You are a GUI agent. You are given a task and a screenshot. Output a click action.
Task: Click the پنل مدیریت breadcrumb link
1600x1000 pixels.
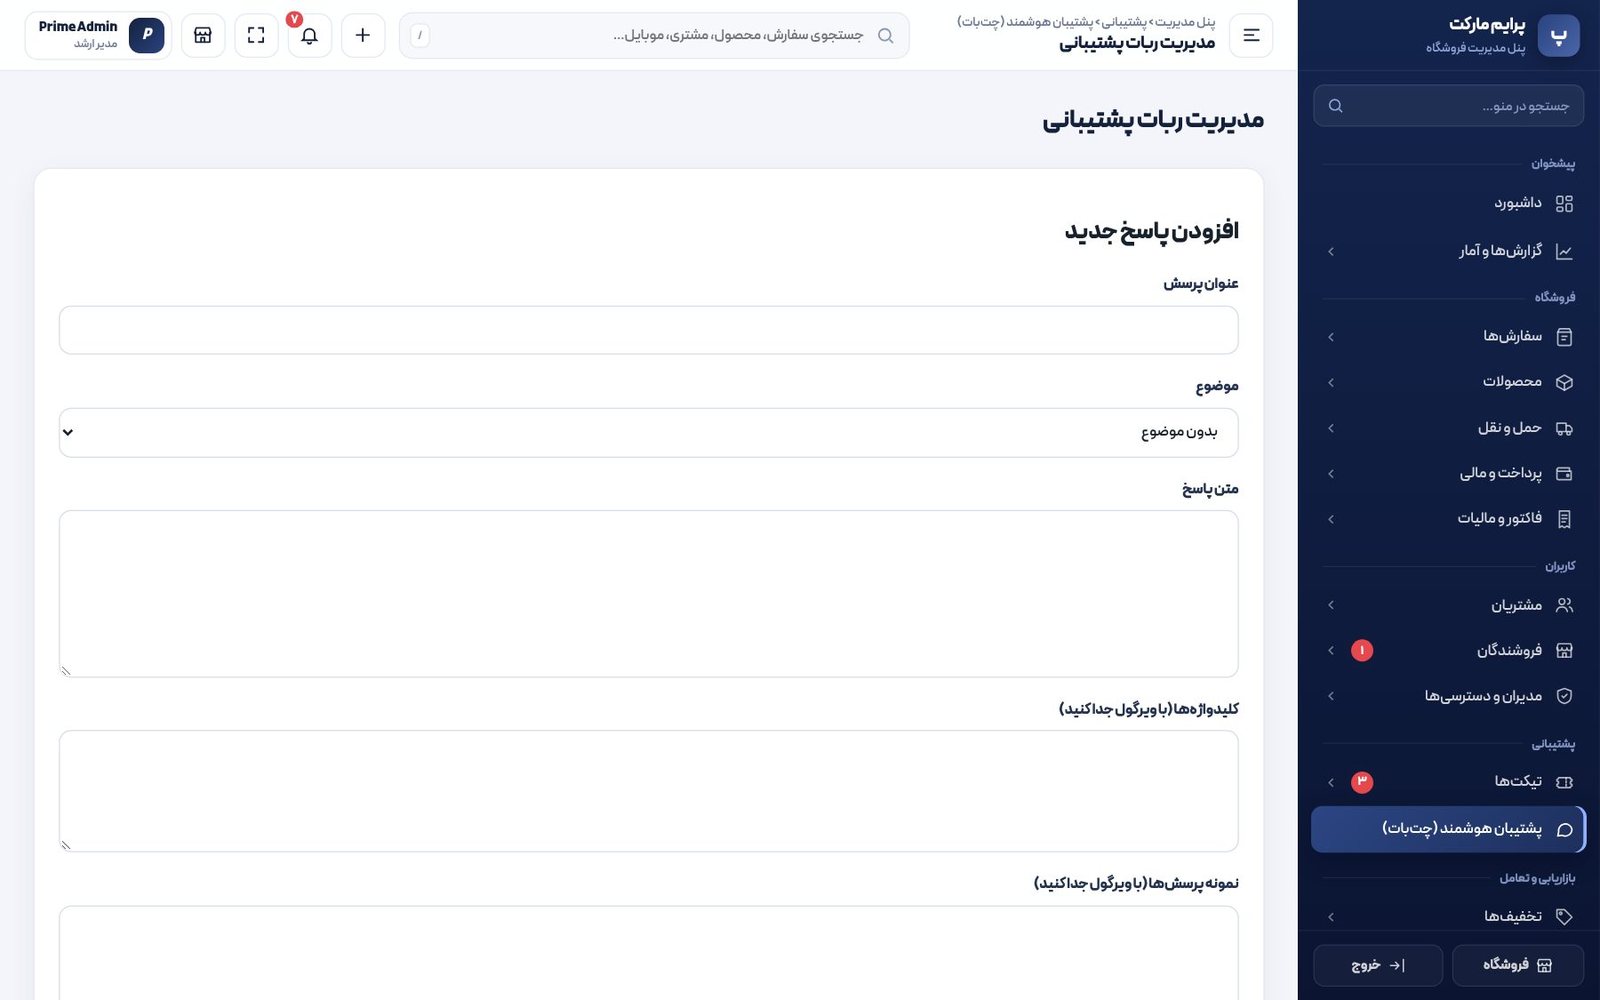click(1187, 22)
